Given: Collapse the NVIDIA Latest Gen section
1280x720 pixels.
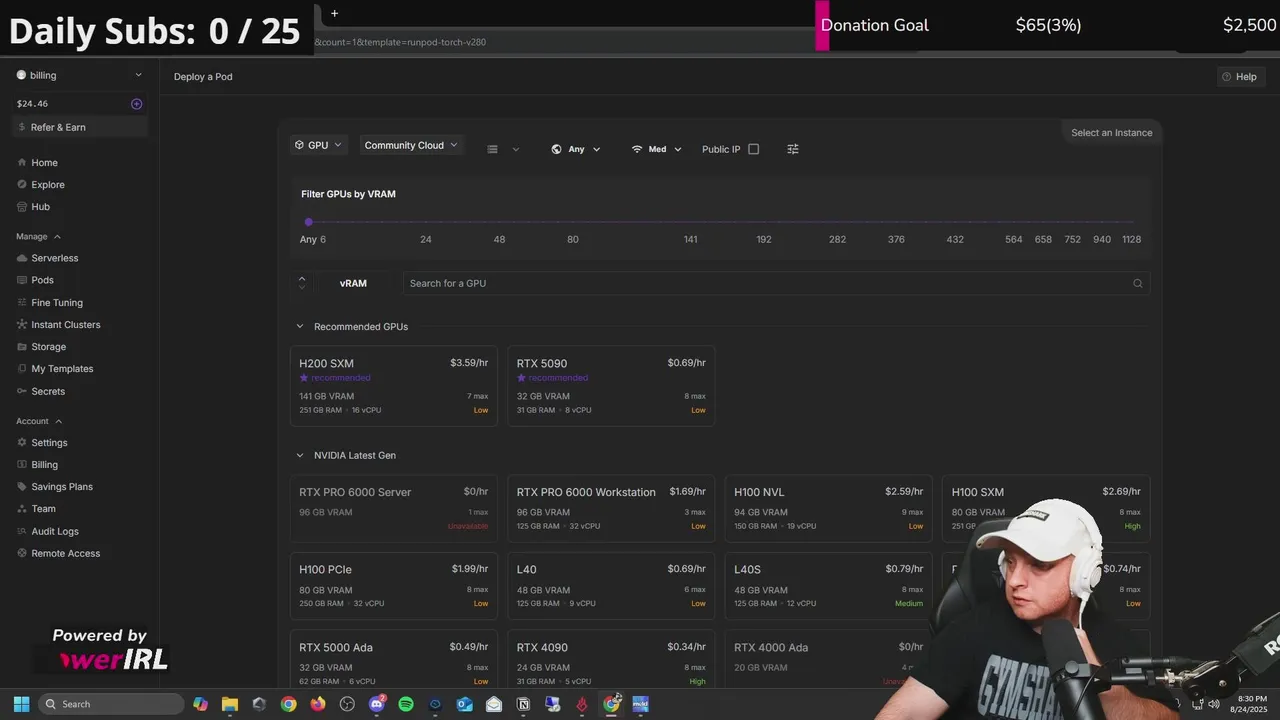Looking at the screenshot, I should 299,455.
